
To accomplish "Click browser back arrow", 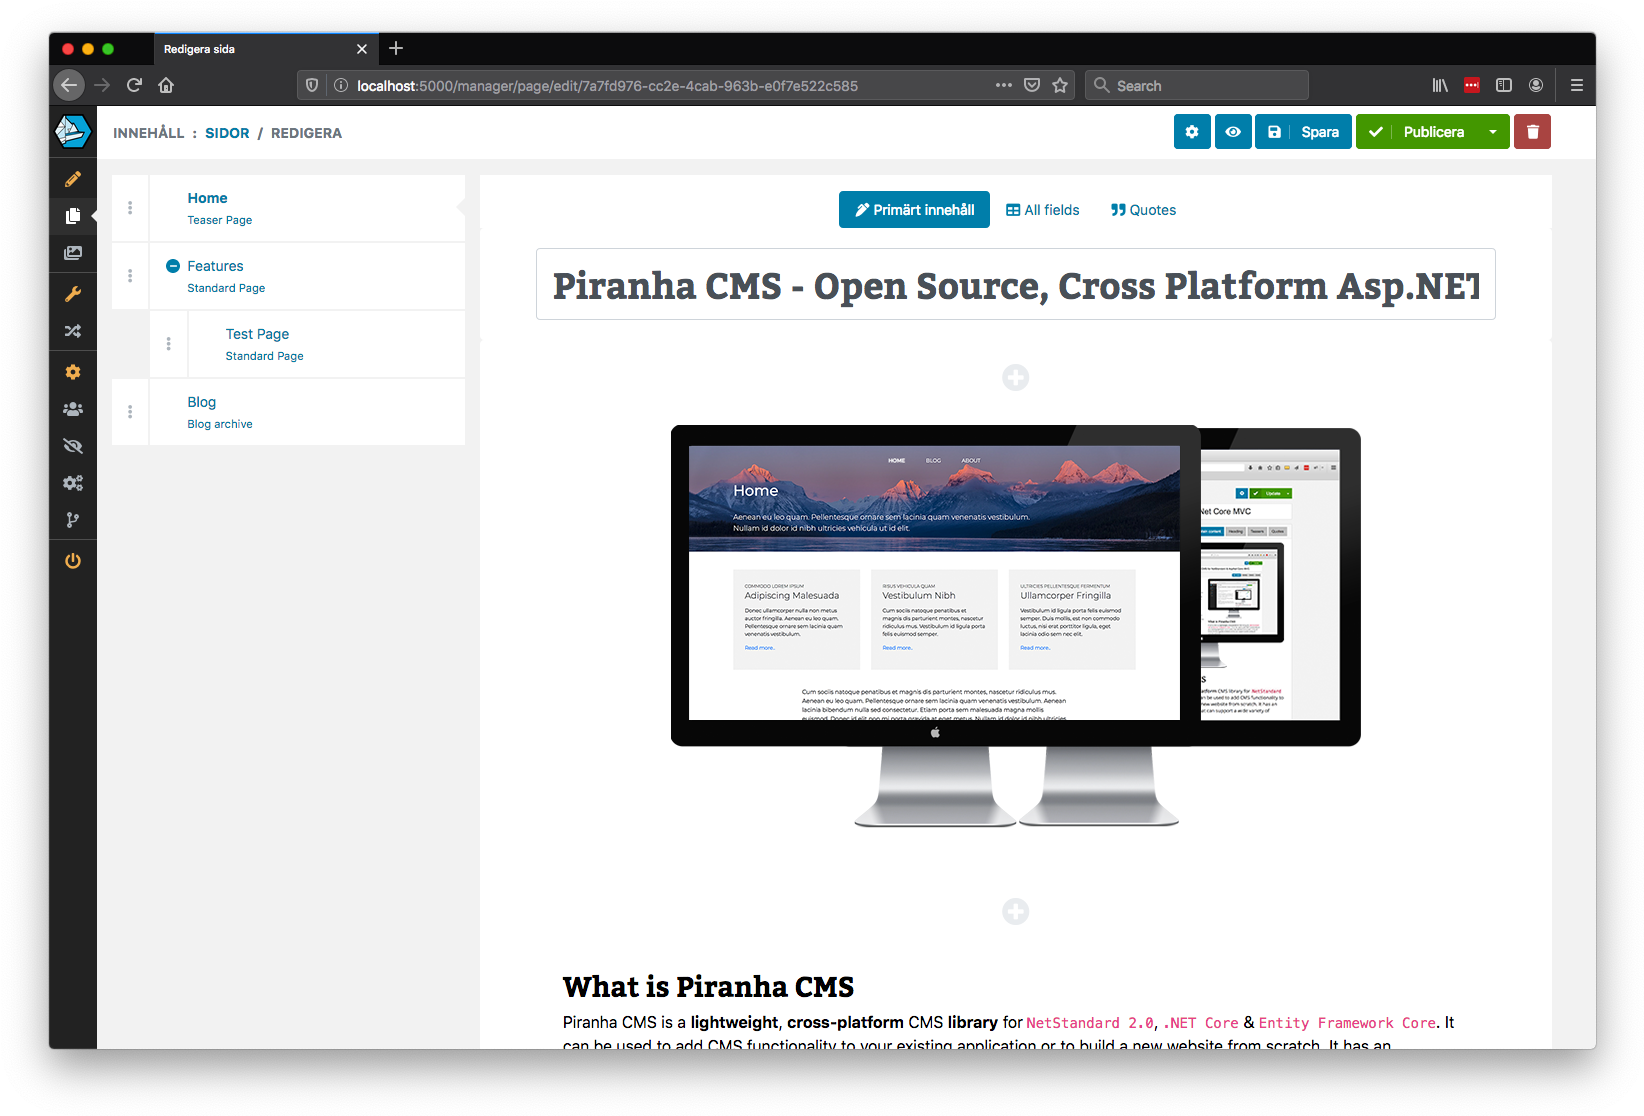I will point(69,85).
